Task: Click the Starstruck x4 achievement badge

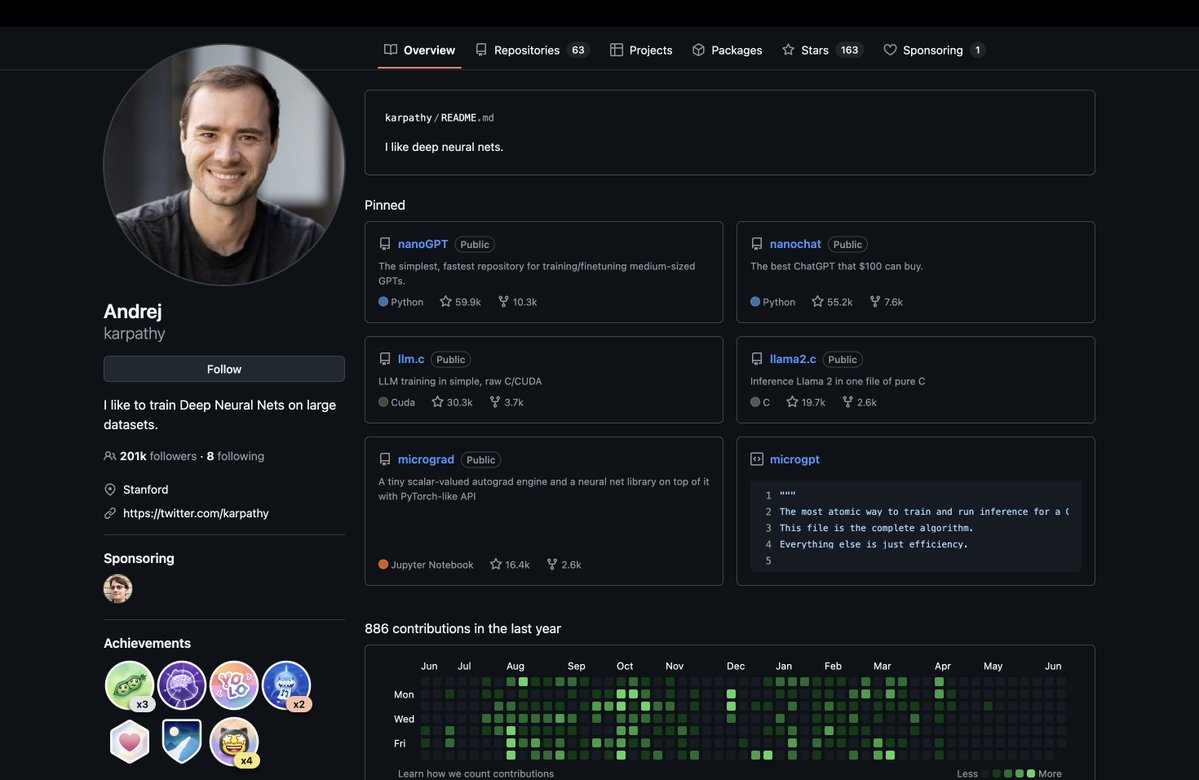Action: (234, 742)
